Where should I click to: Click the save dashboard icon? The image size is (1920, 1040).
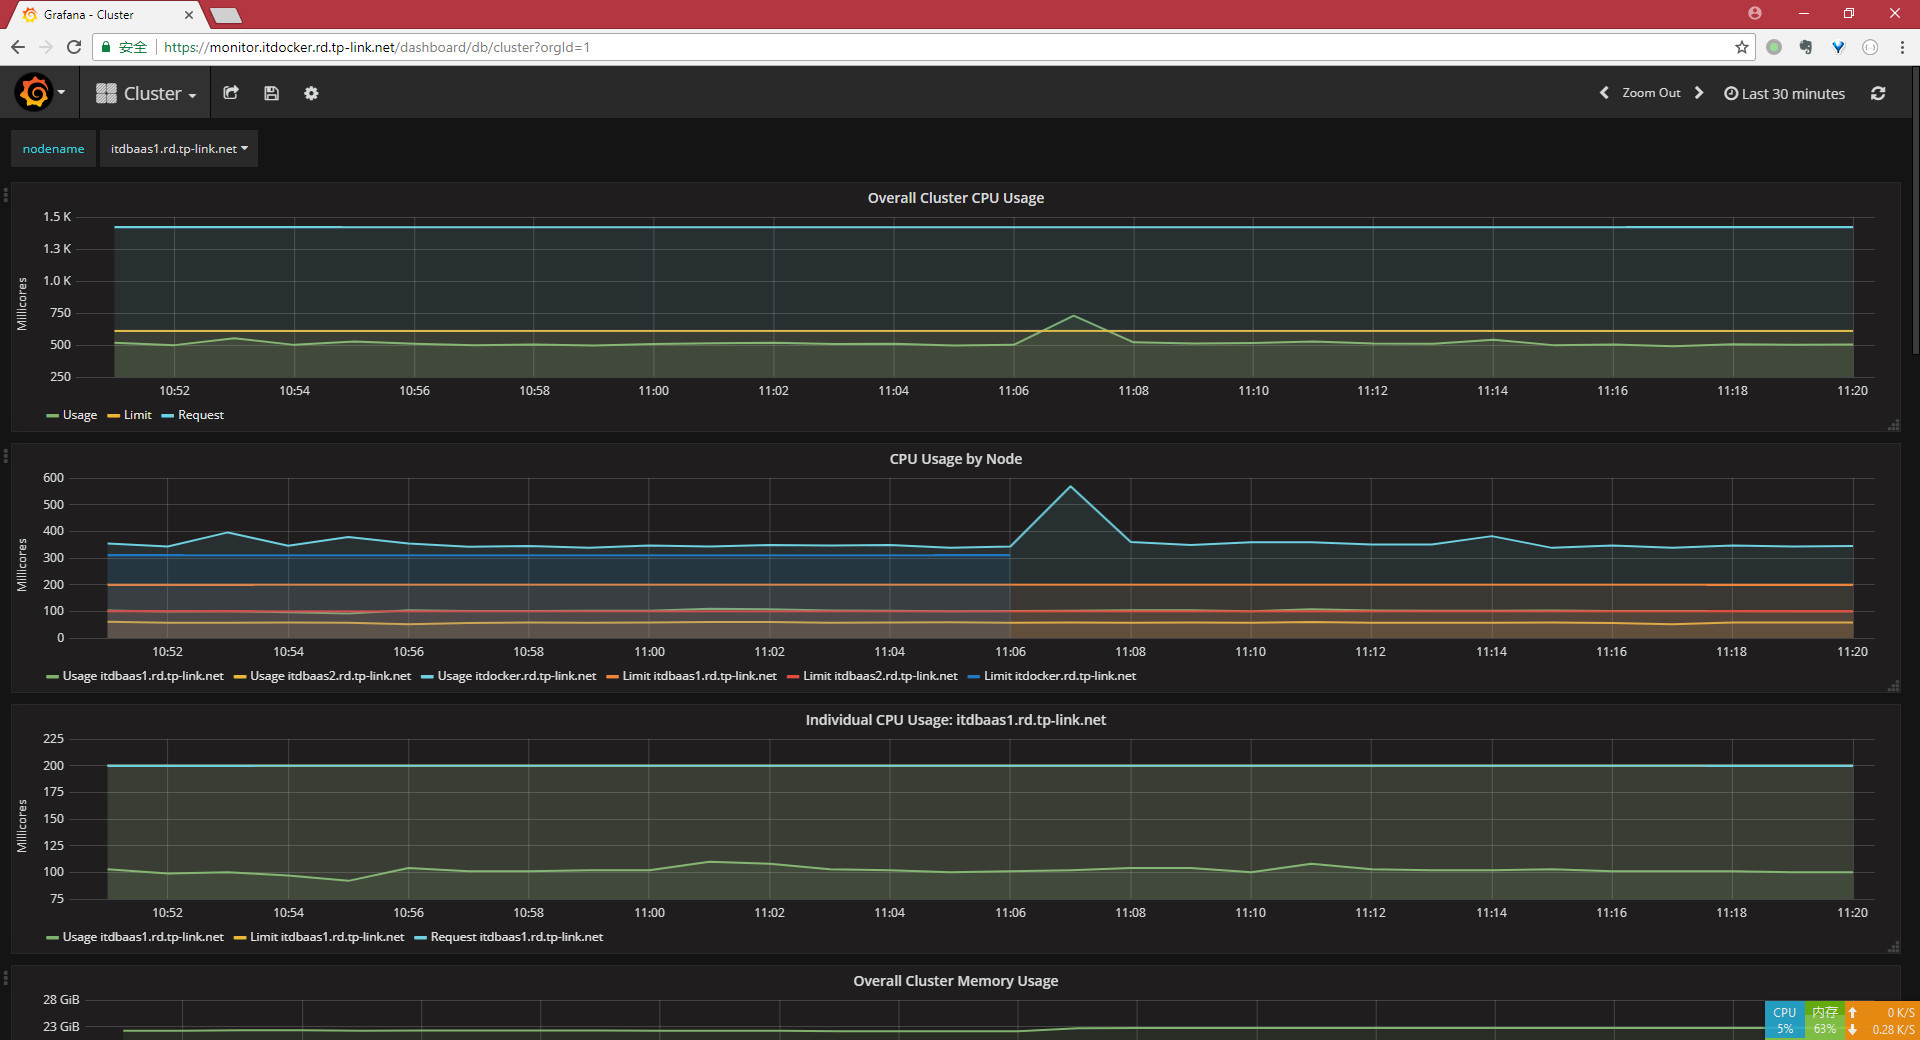(x=271, y=93)
